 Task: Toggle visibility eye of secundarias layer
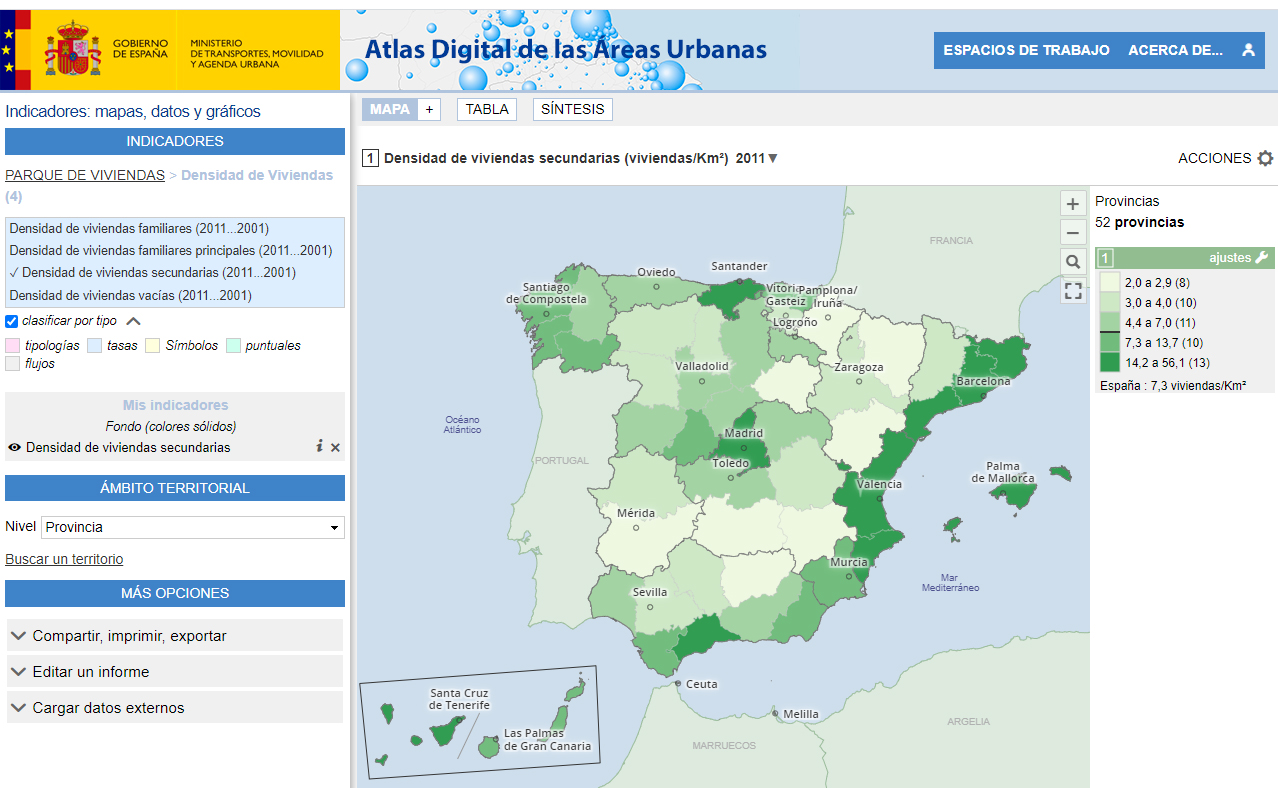coord(14,448)
